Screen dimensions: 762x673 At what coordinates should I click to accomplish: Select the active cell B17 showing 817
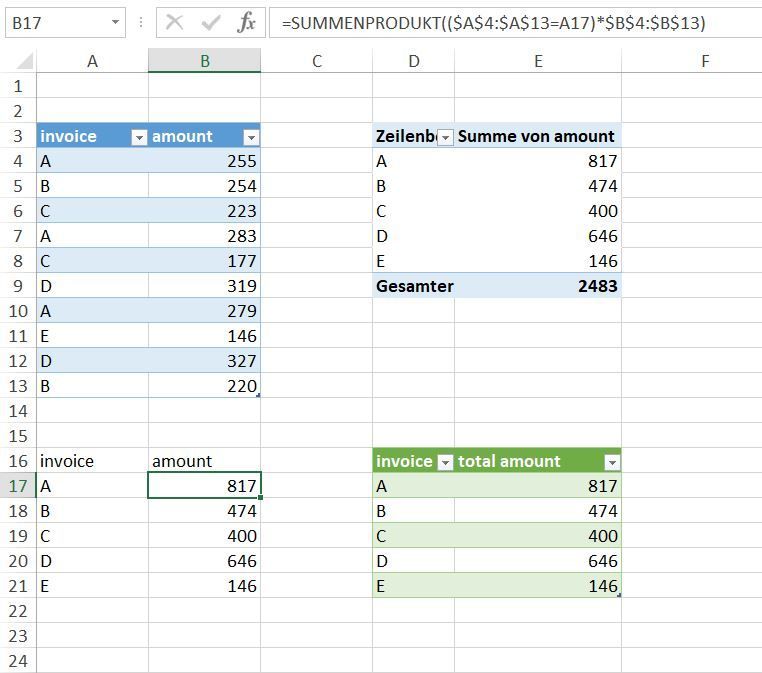point(205,485)
